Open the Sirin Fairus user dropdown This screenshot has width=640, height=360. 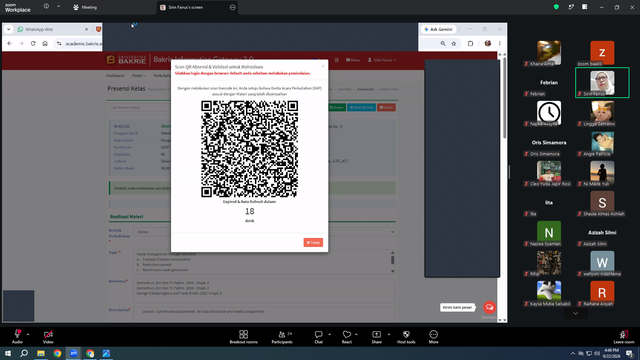(382, 60)
